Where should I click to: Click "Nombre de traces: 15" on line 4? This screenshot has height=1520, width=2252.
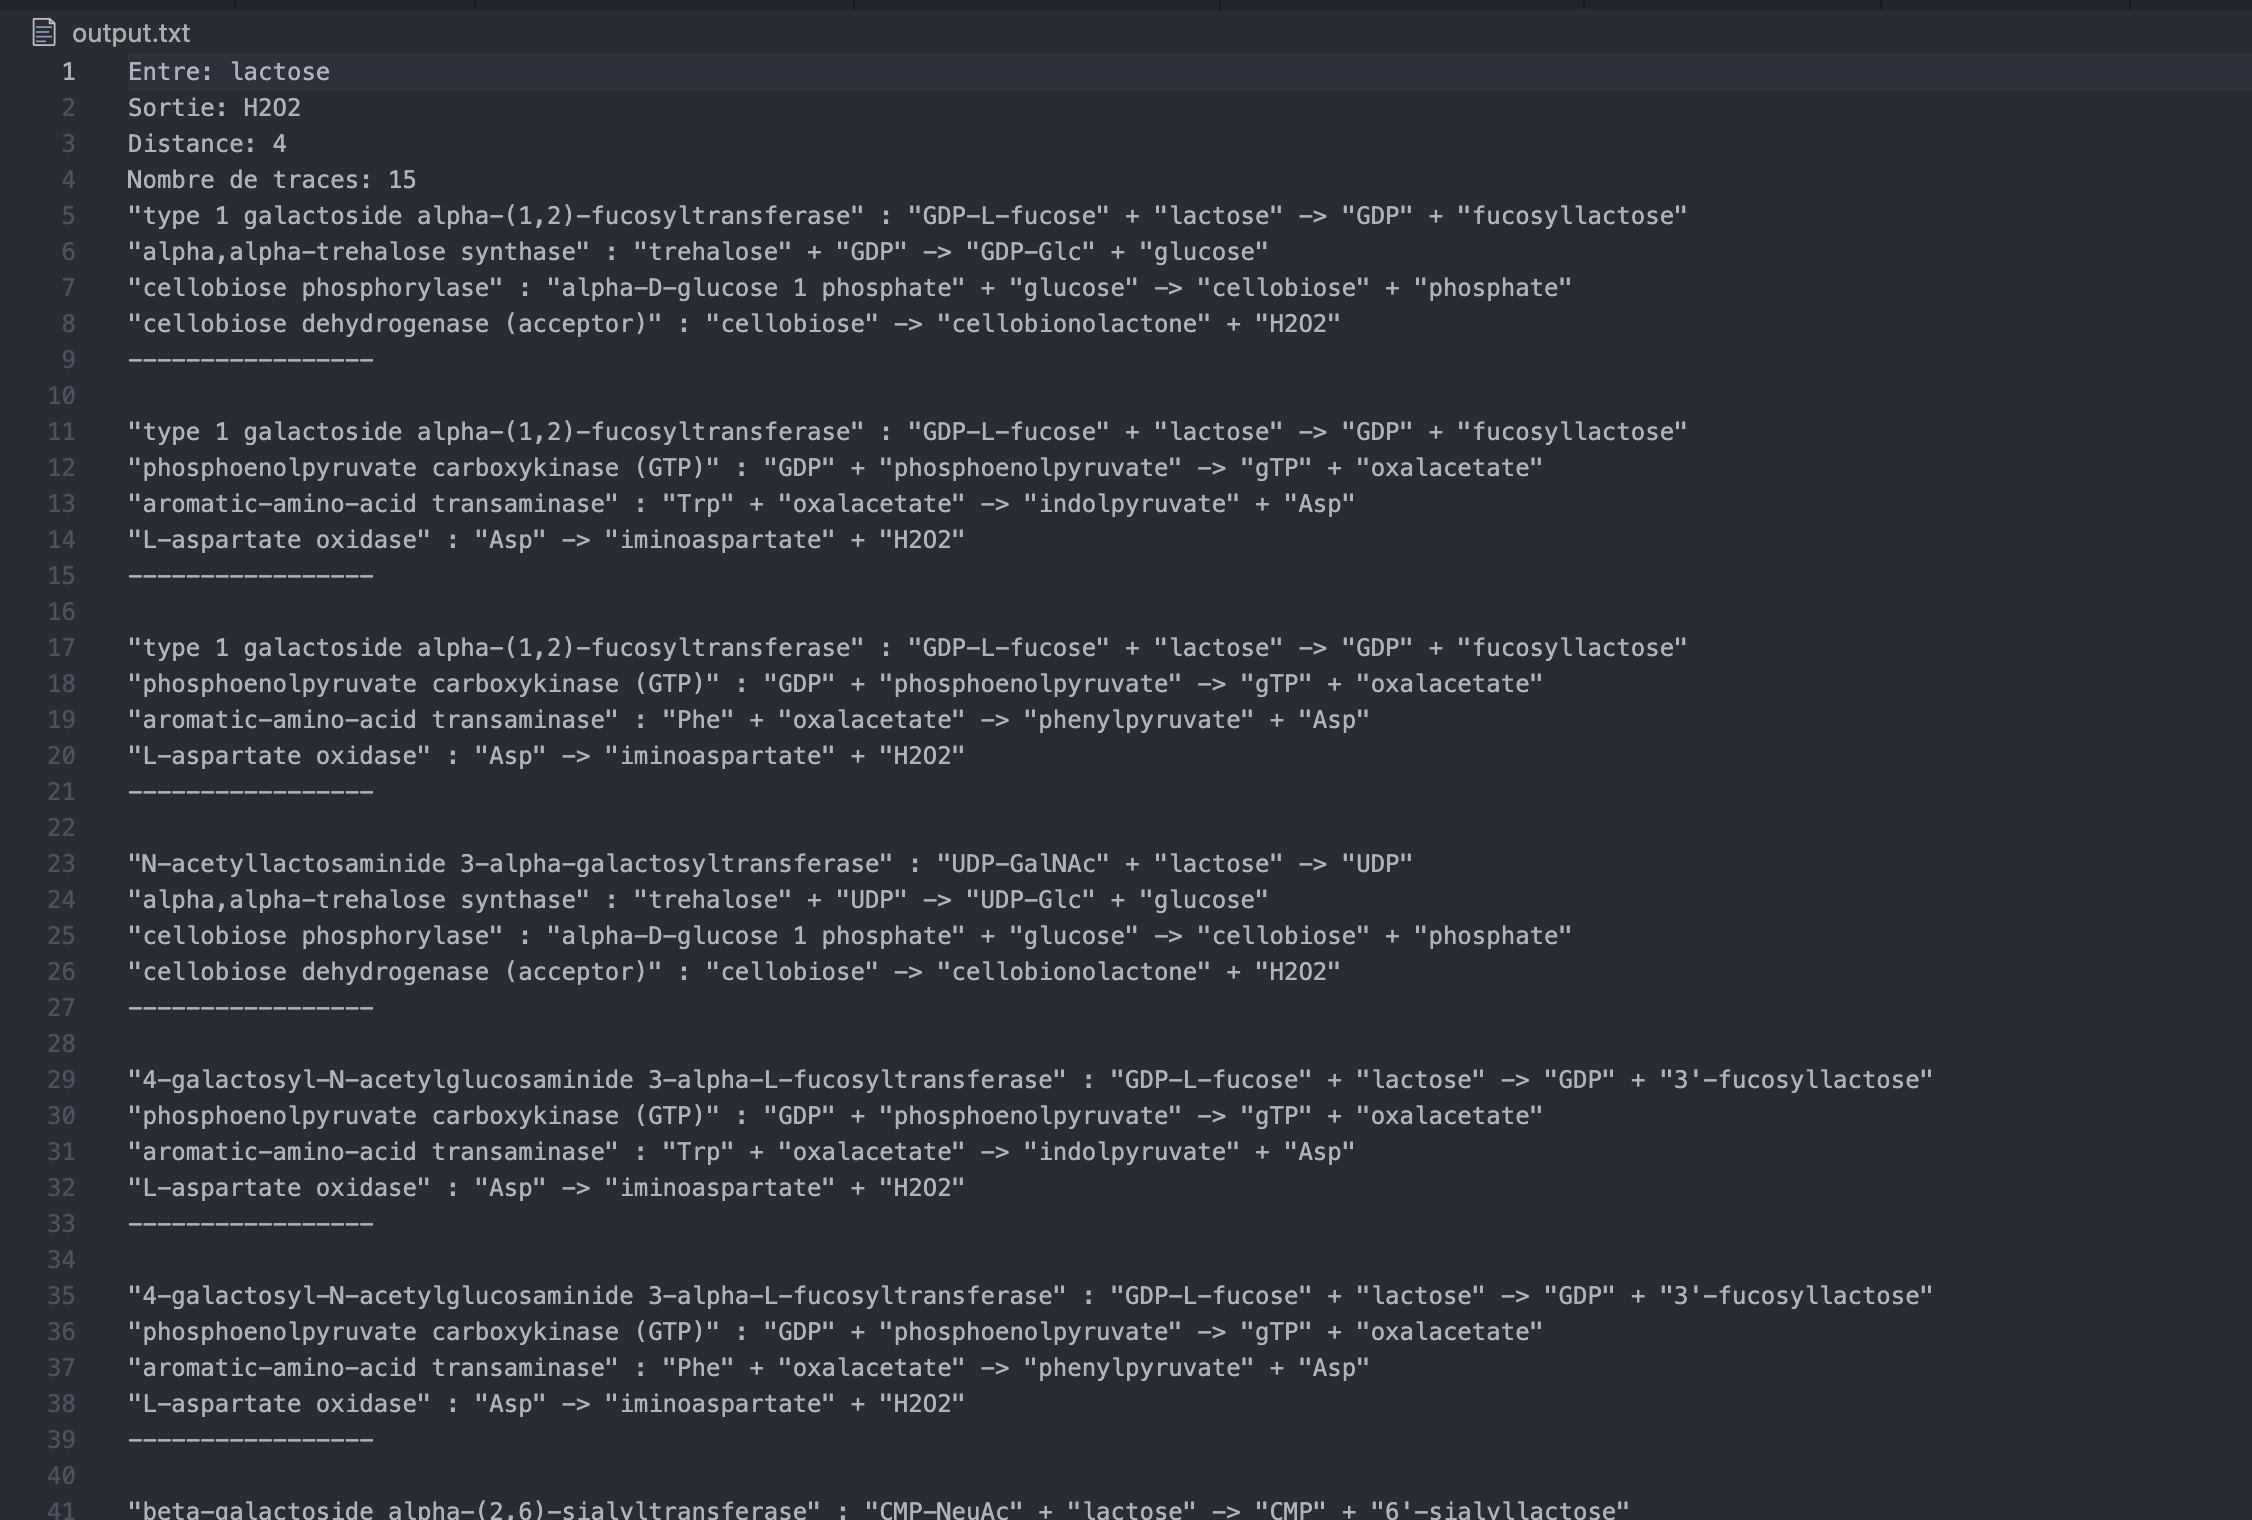click(x=271, y=180)
